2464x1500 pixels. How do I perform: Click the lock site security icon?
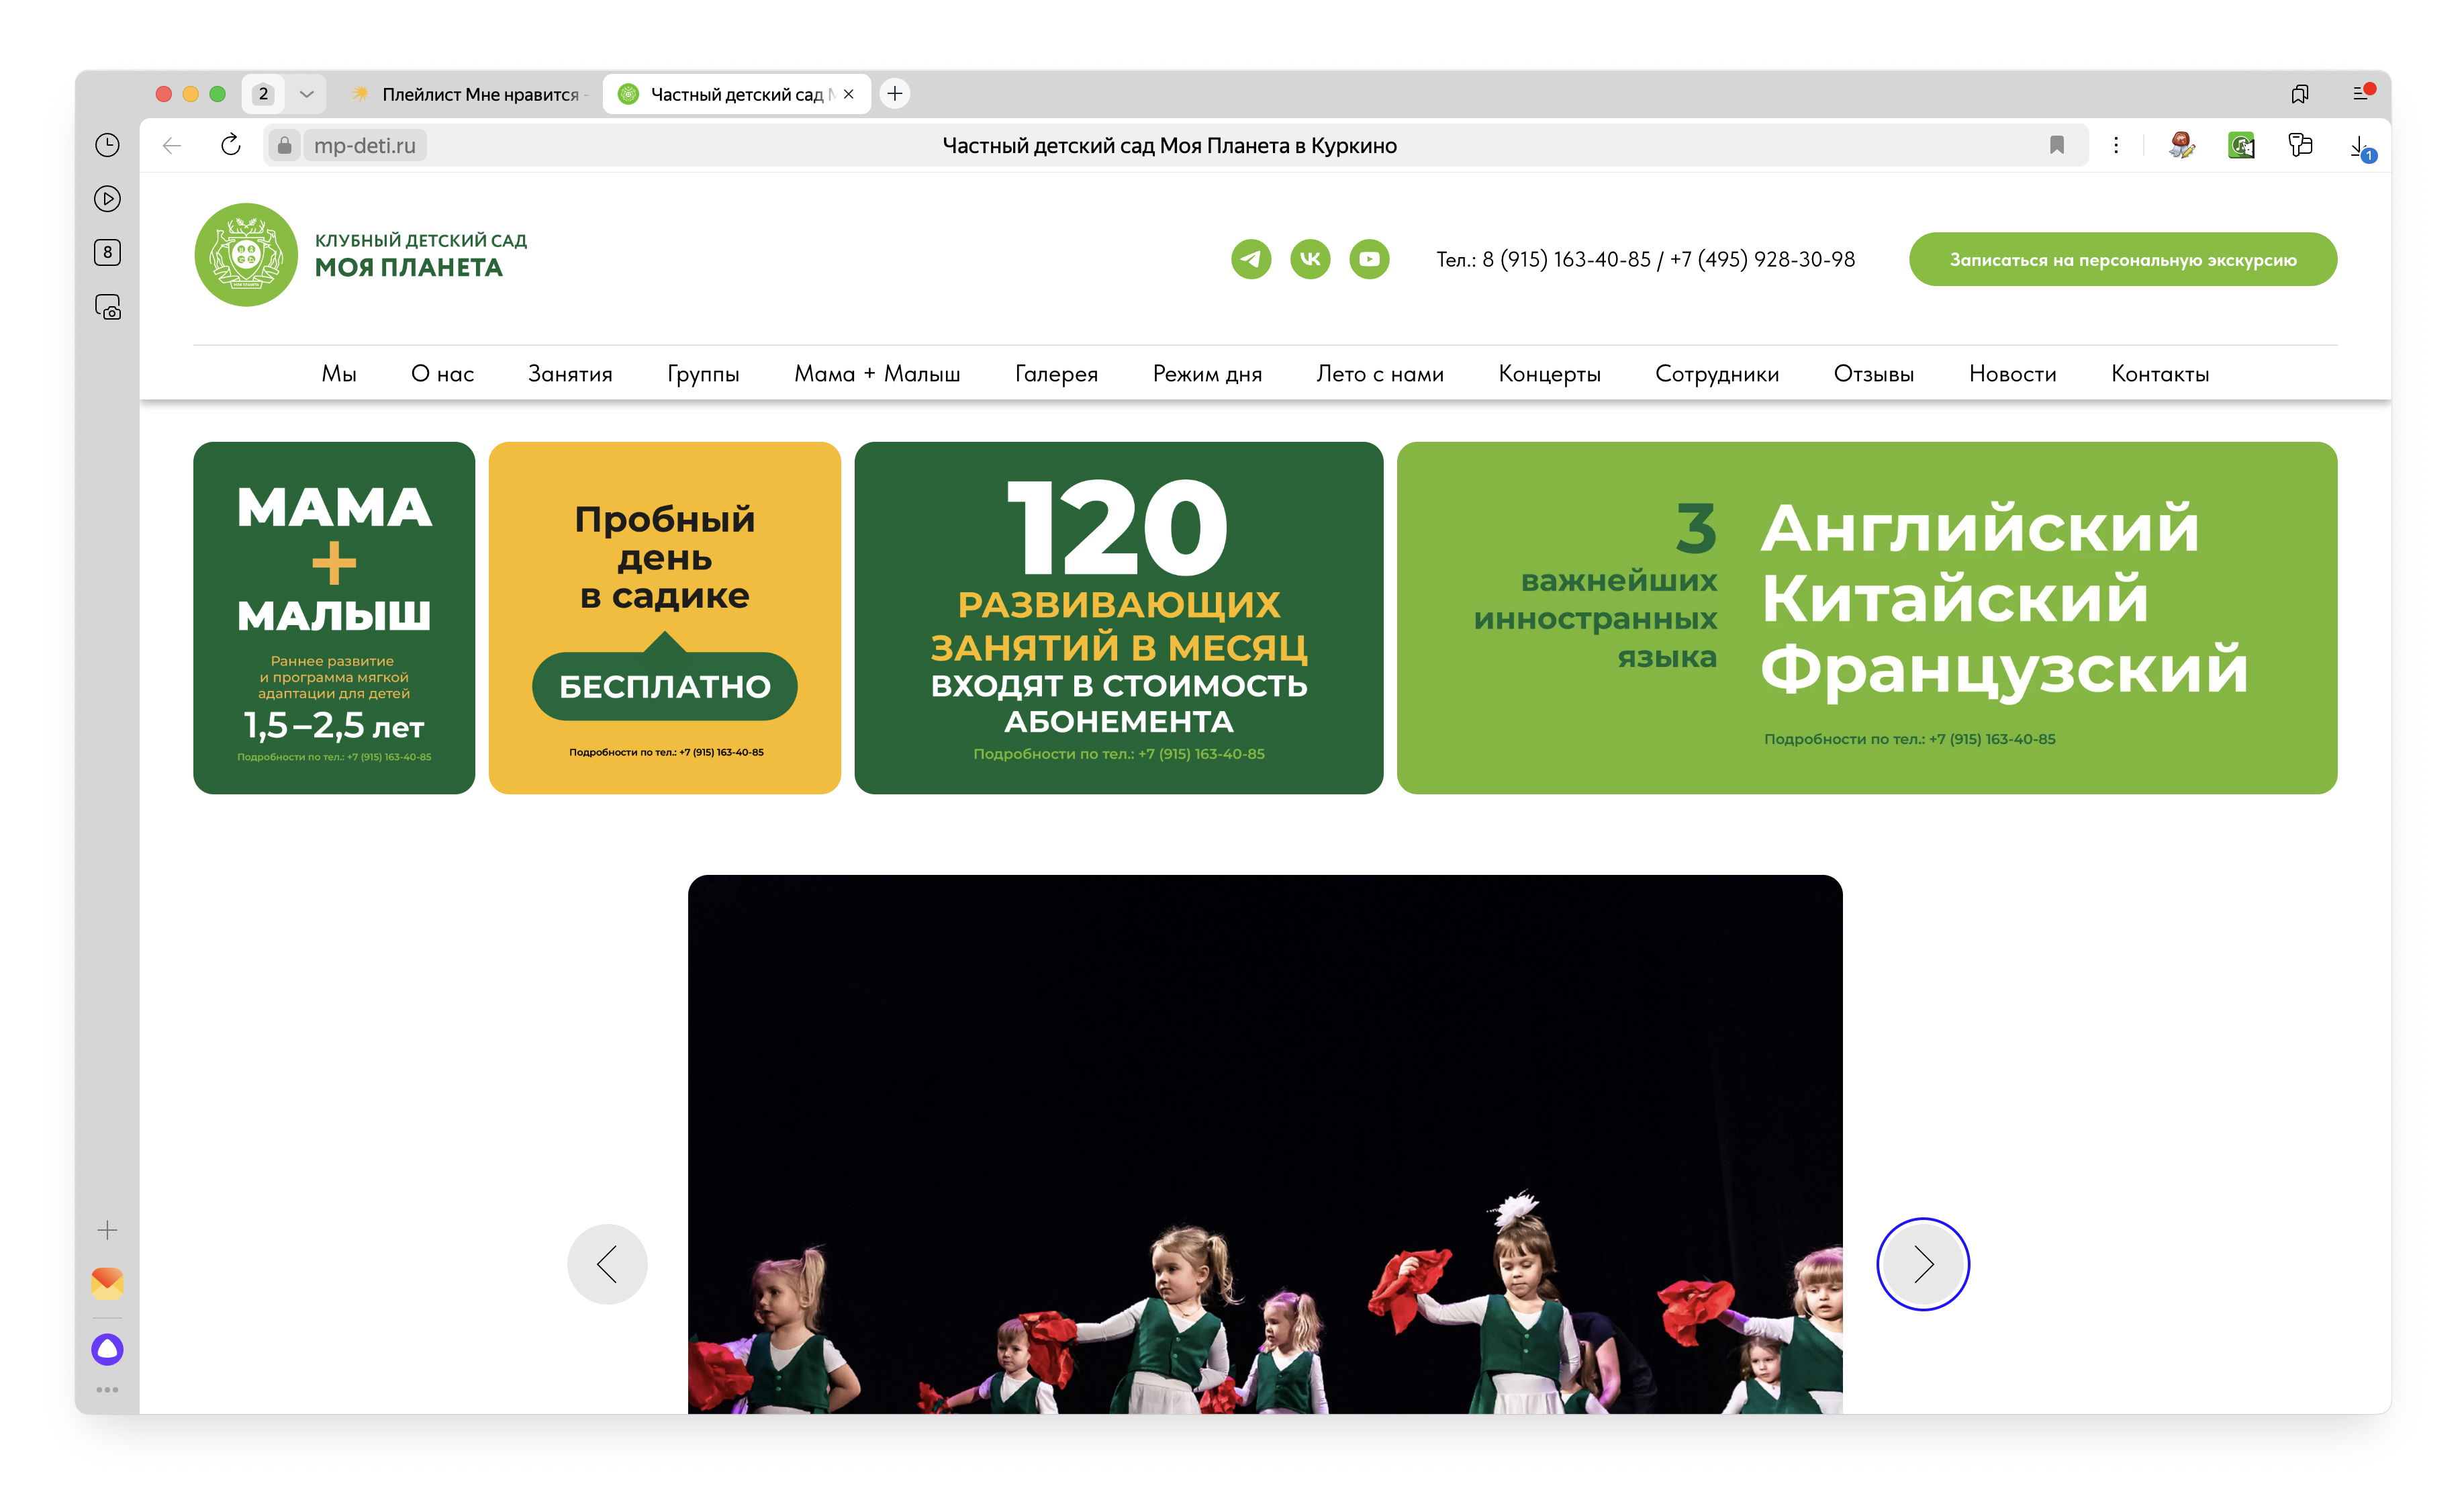284,145
